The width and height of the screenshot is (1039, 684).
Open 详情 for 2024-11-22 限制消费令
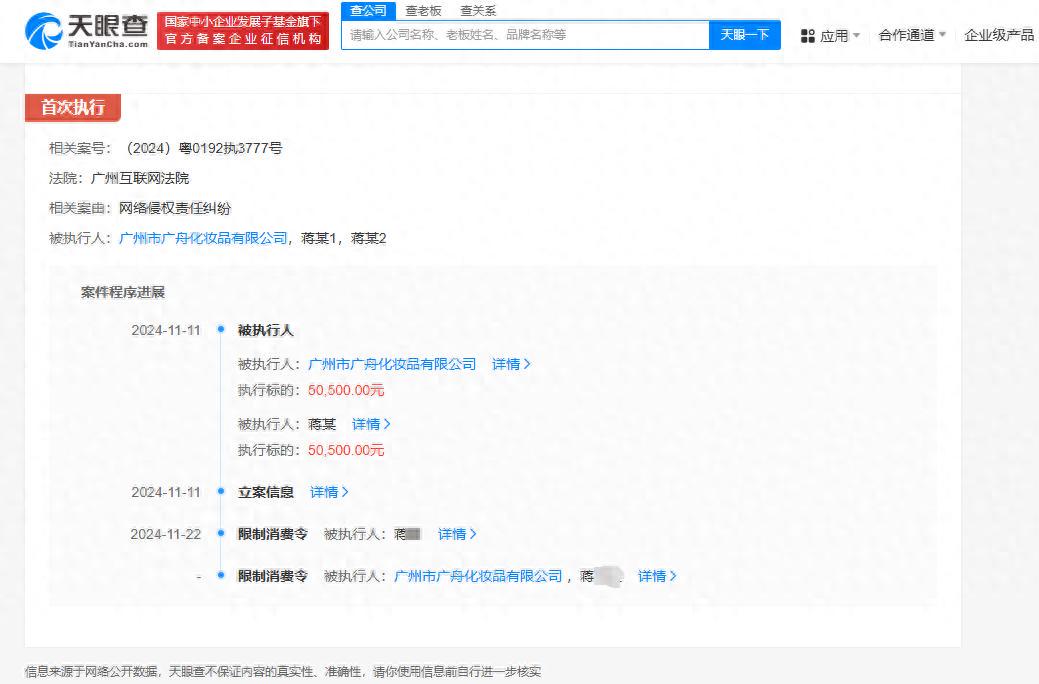456,534
